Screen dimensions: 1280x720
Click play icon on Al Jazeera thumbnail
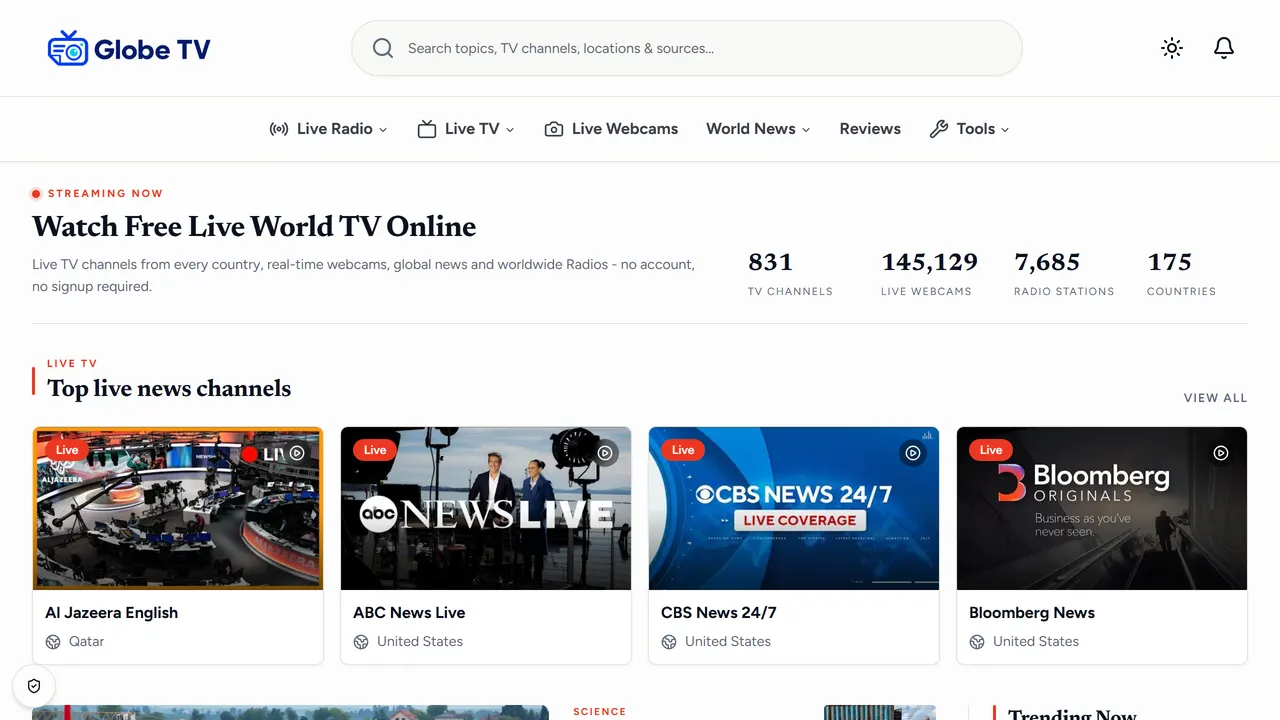click(x=297, y=453)
